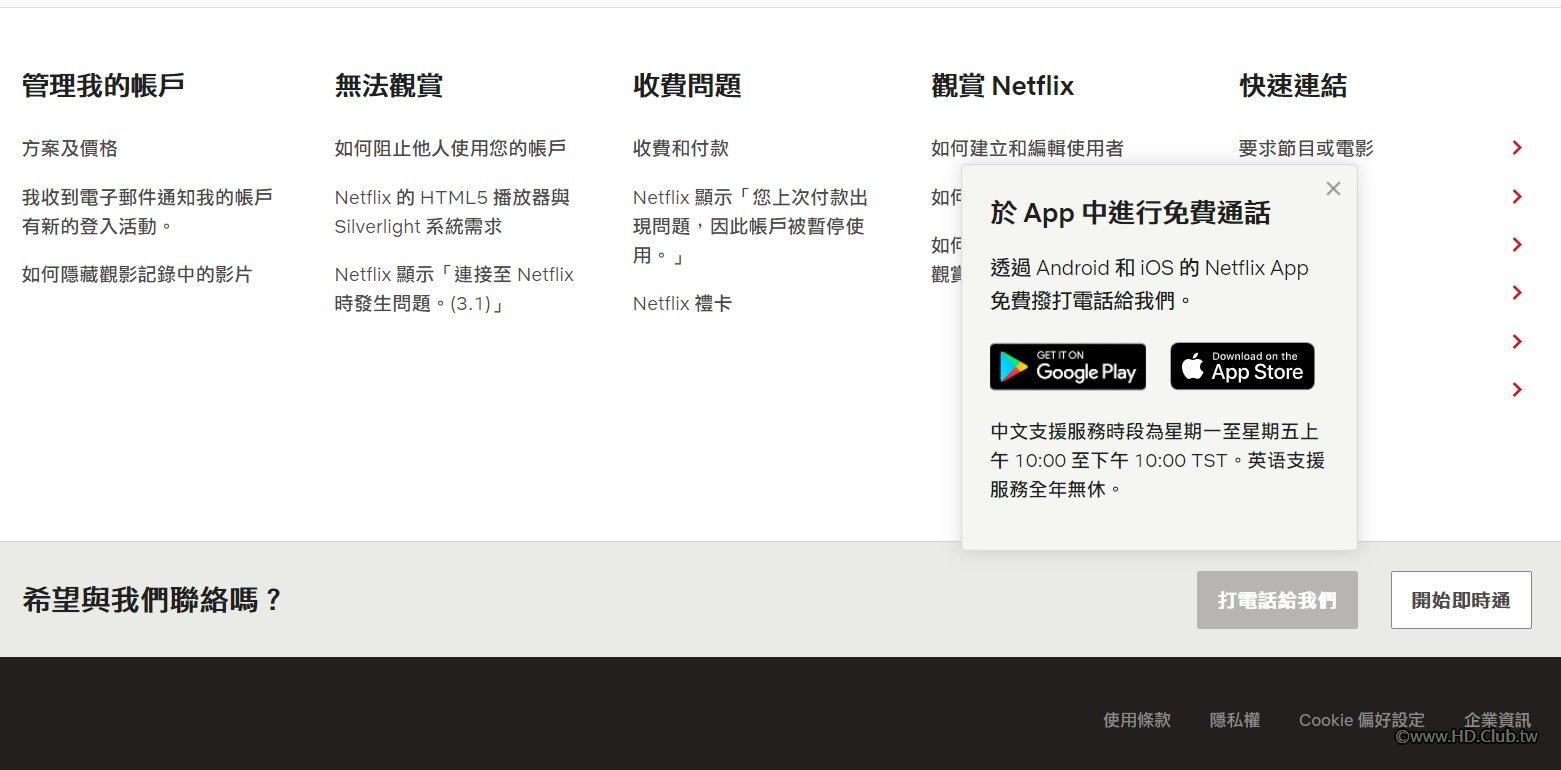1561x770 pixels.
Task: Open the 我收到電子郵件通知我的帳戶有新的登入活動 article
Action: click(147, 212)
